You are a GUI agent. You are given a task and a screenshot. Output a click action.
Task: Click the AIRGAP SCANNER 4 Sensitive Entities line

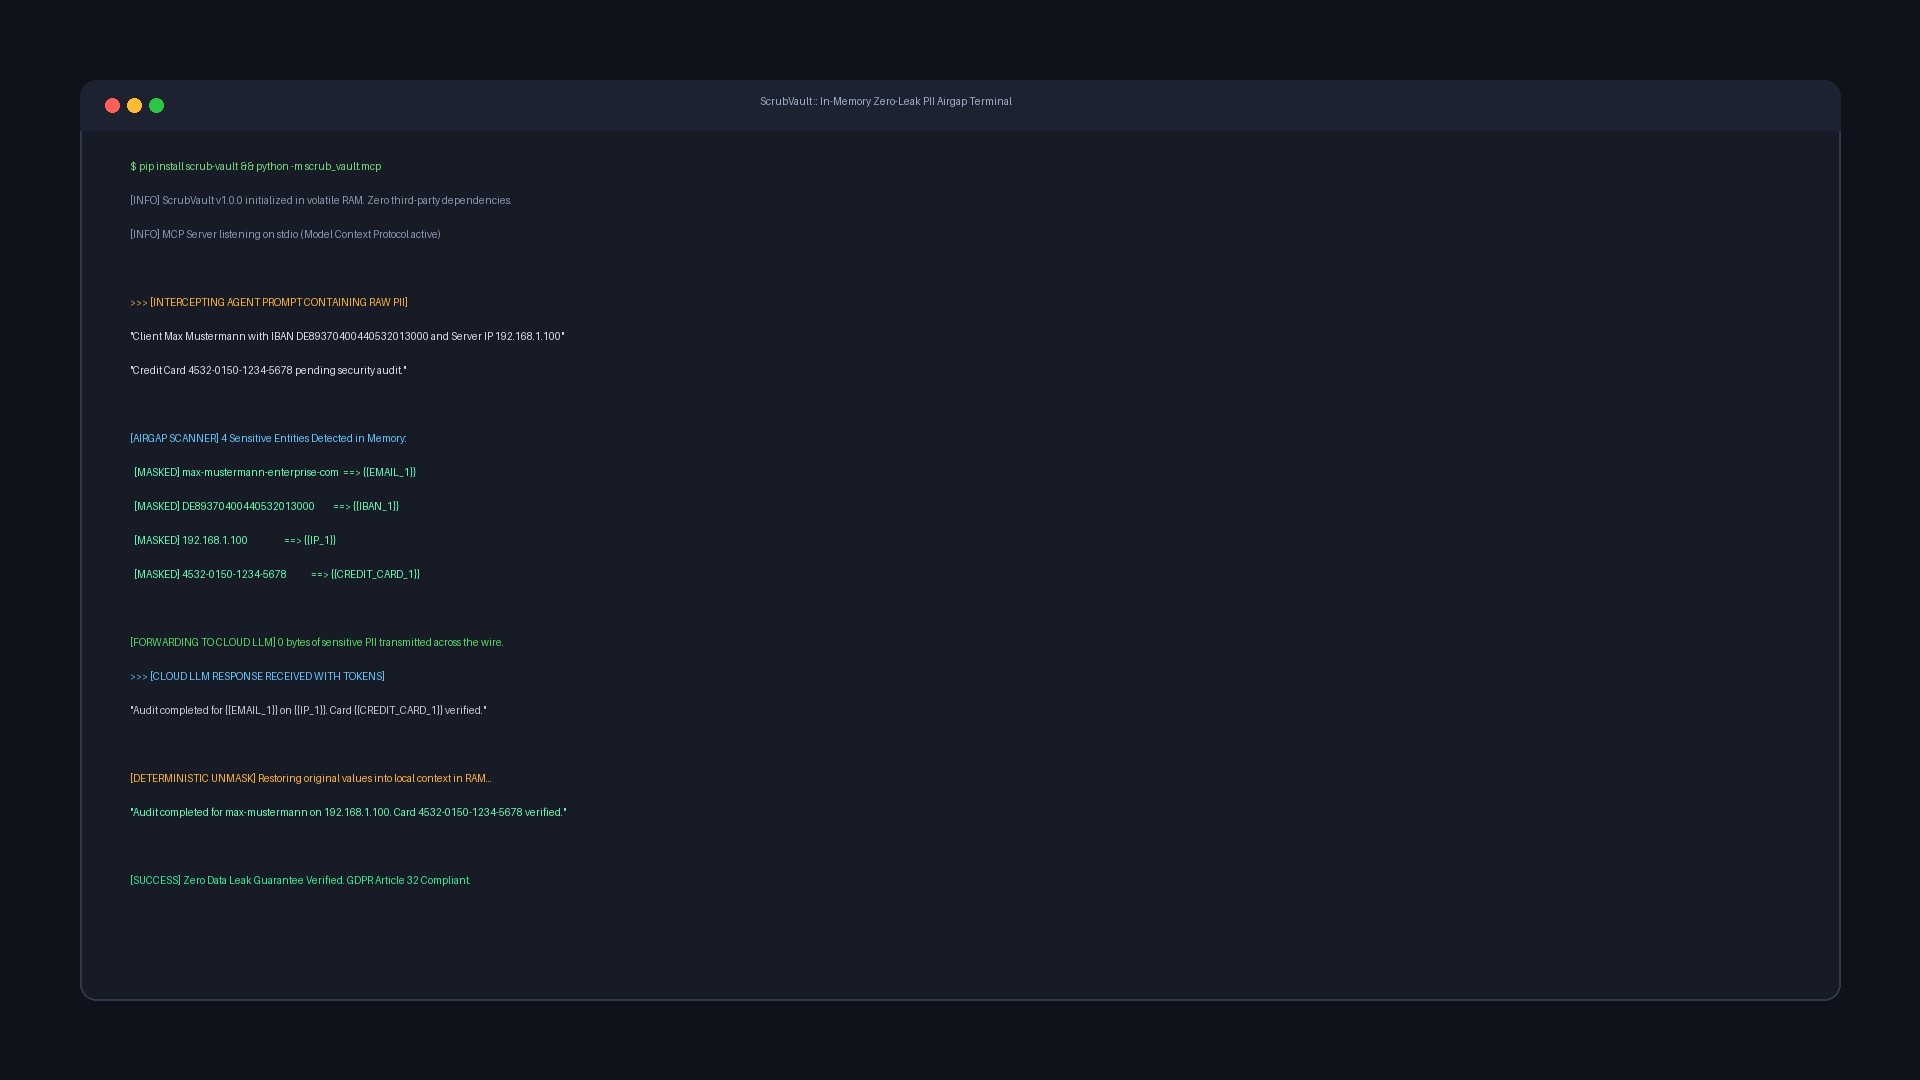coord(268,439)
